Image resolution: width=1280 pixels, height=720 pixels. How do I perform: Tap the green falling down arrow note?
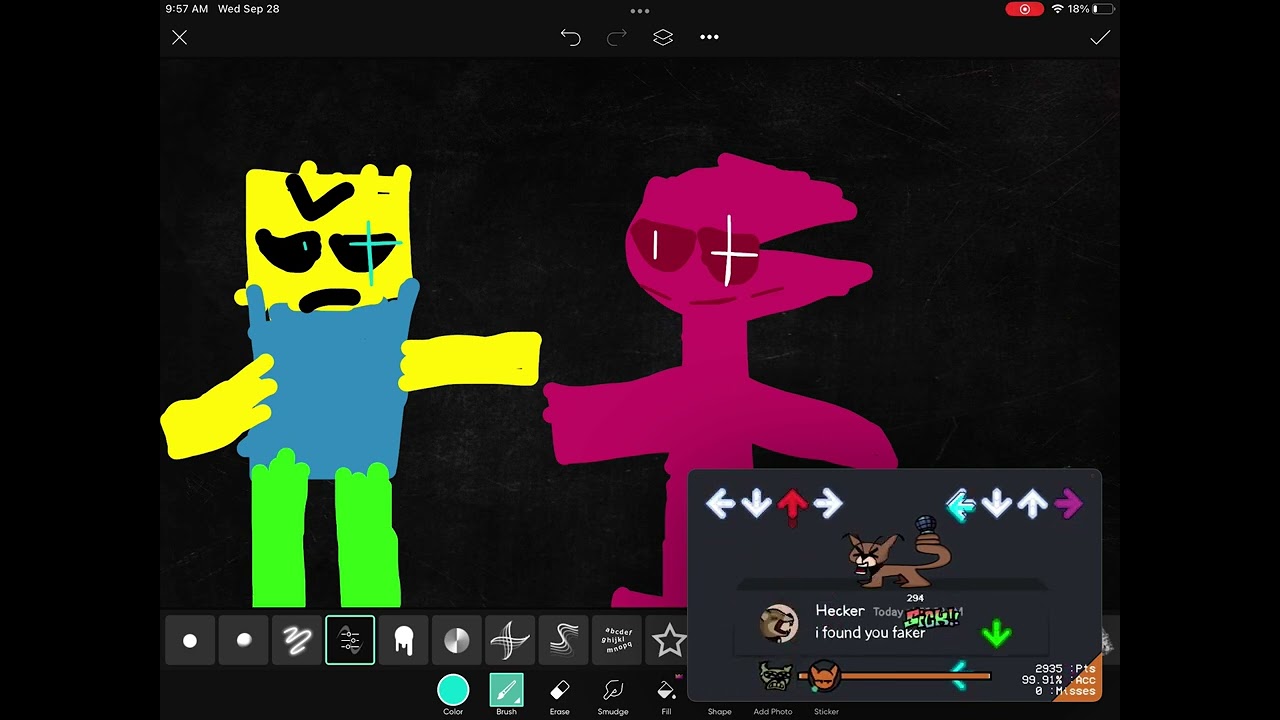coord(996,633)
